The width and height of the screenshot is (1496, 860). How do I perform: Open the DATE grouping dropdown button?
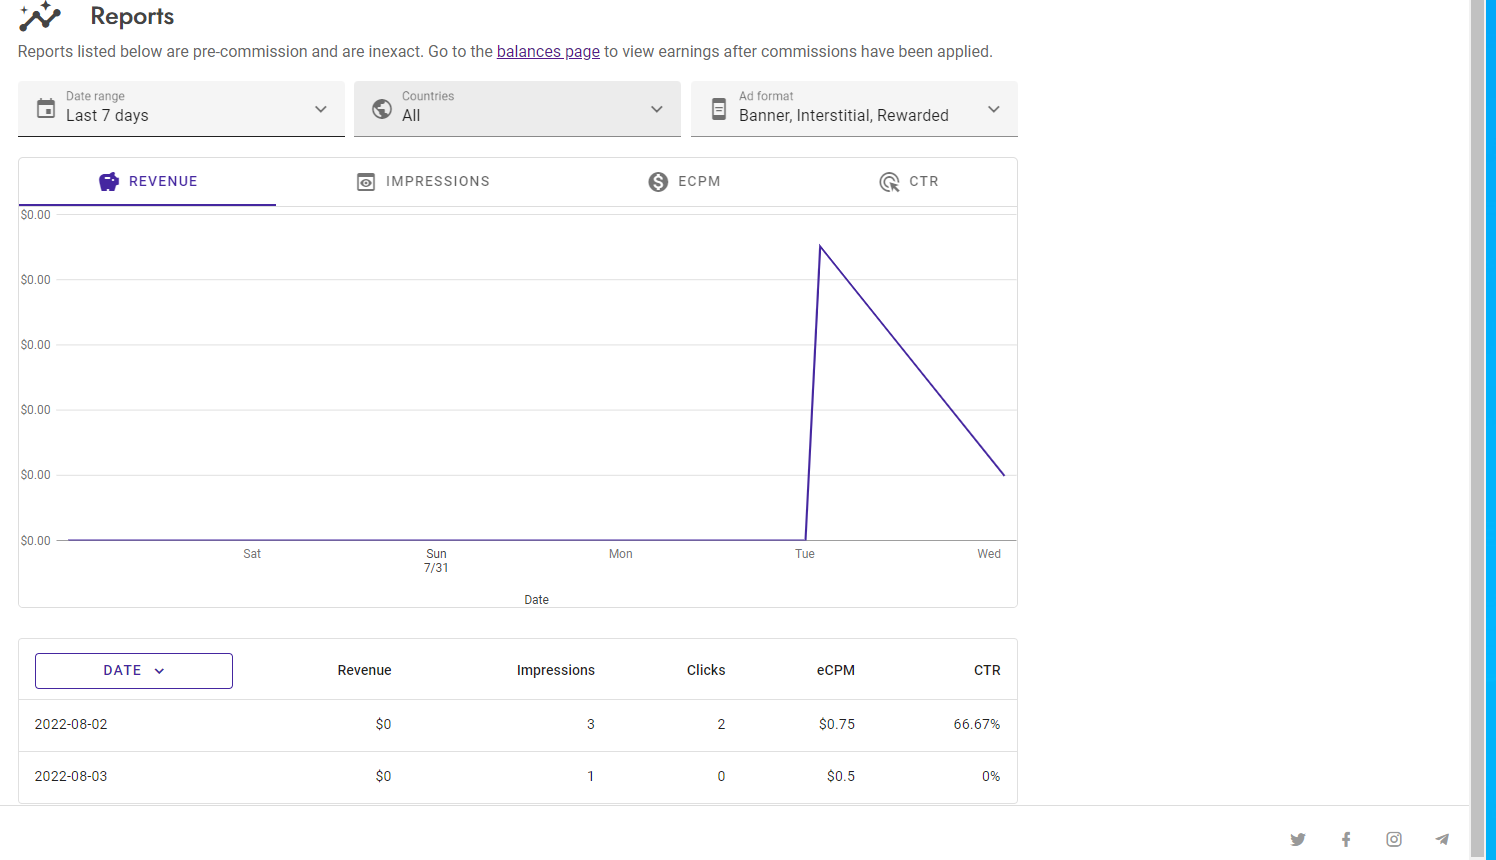134,671
